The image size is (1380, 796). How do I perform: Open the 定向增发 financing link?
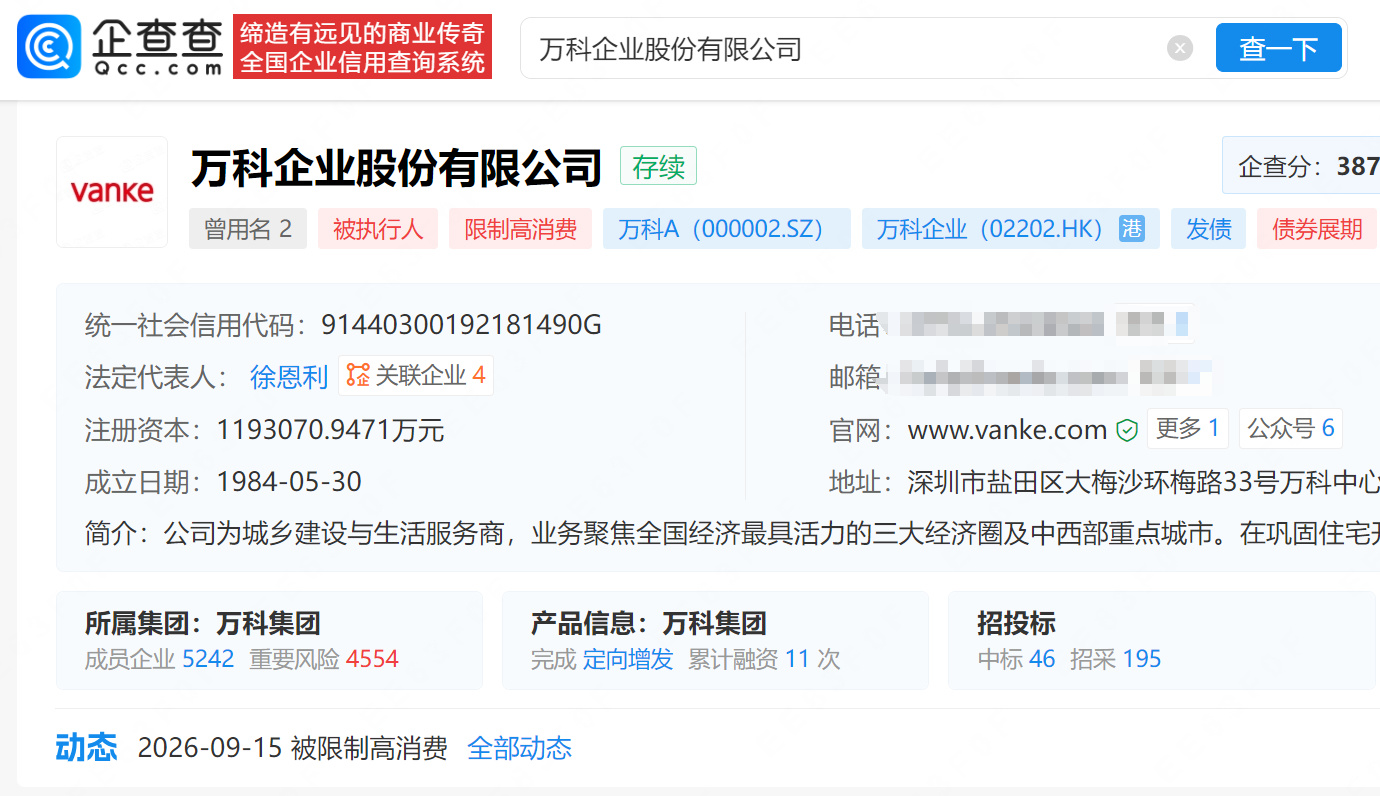628,659
